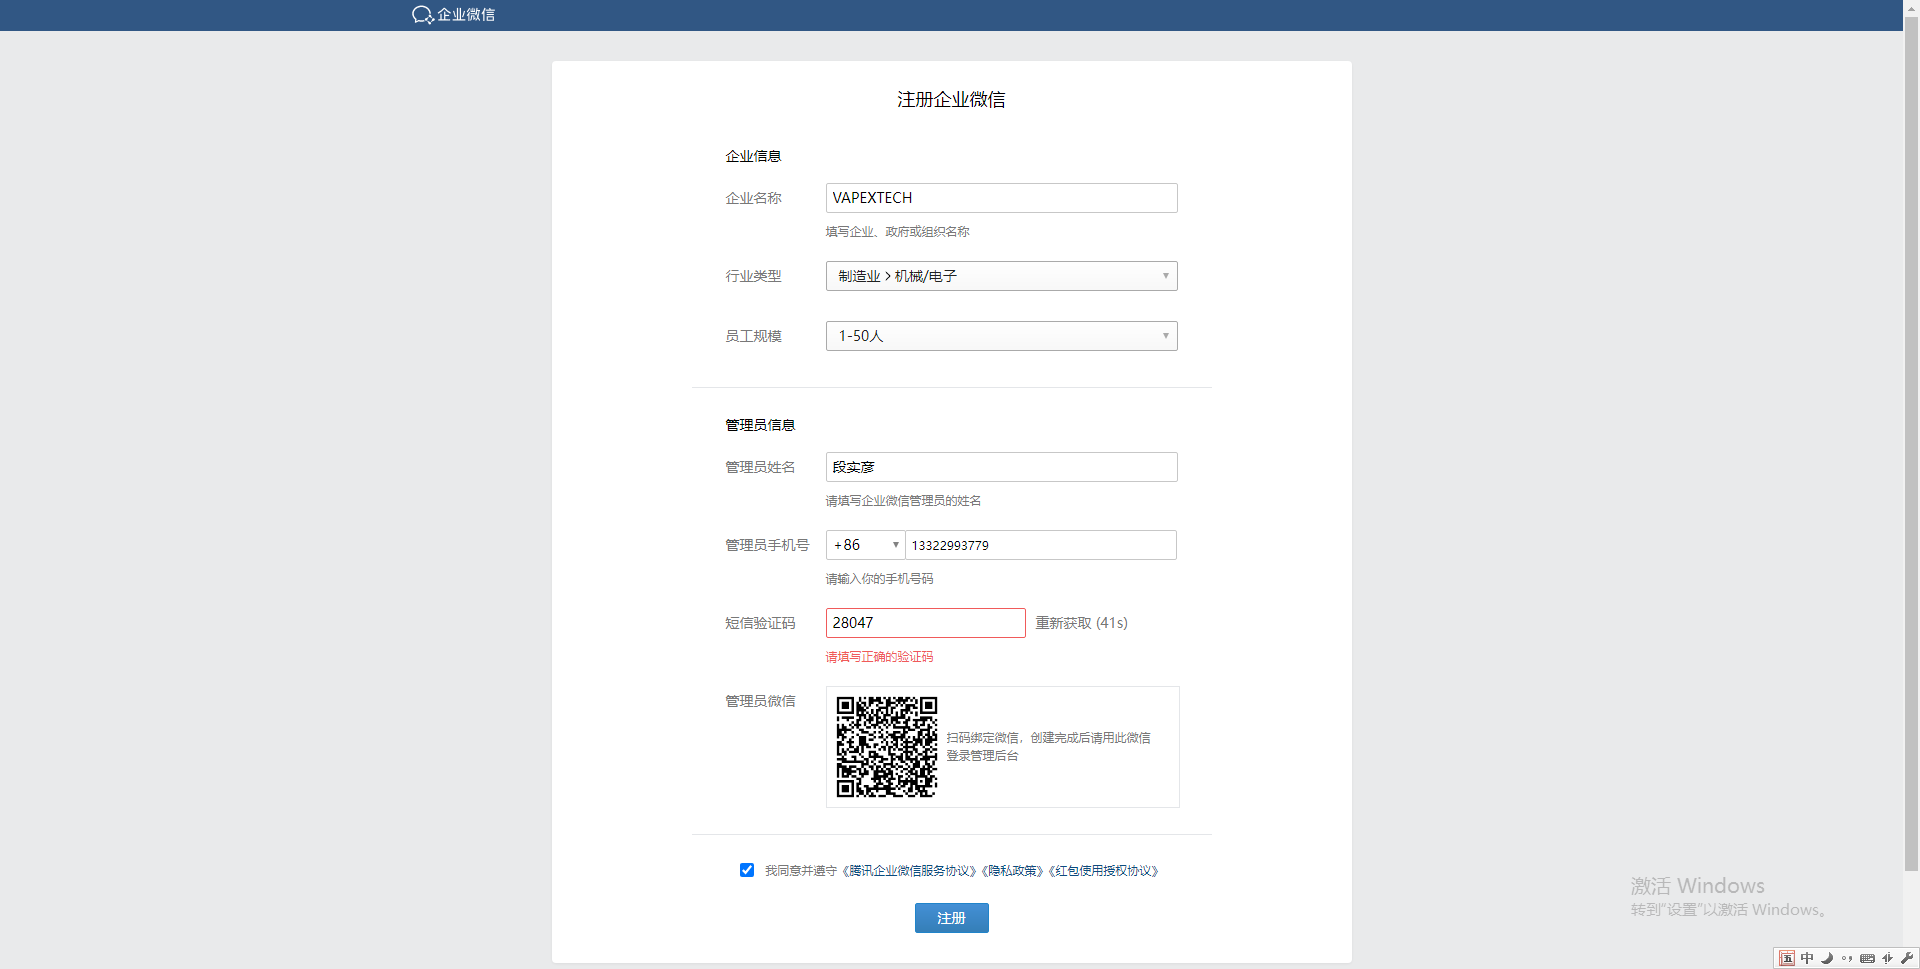Open IME settings wrench icon

(1907, 958)
